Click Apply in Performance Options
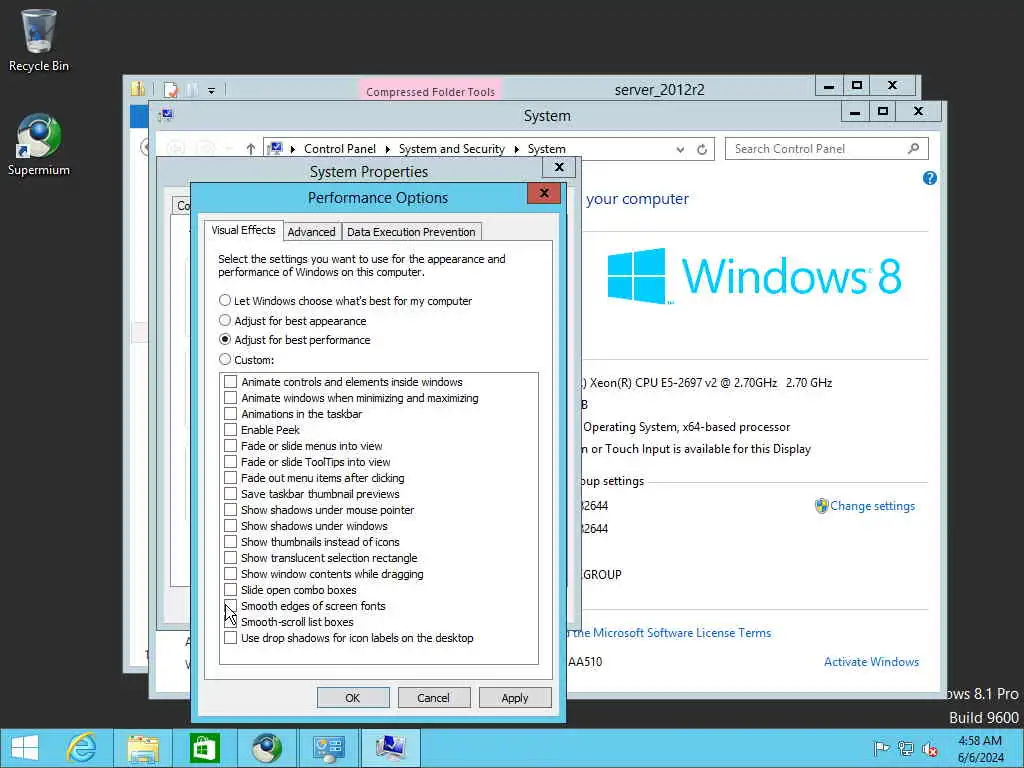This screenshot has height=768, width=1024. click(515, 697)
